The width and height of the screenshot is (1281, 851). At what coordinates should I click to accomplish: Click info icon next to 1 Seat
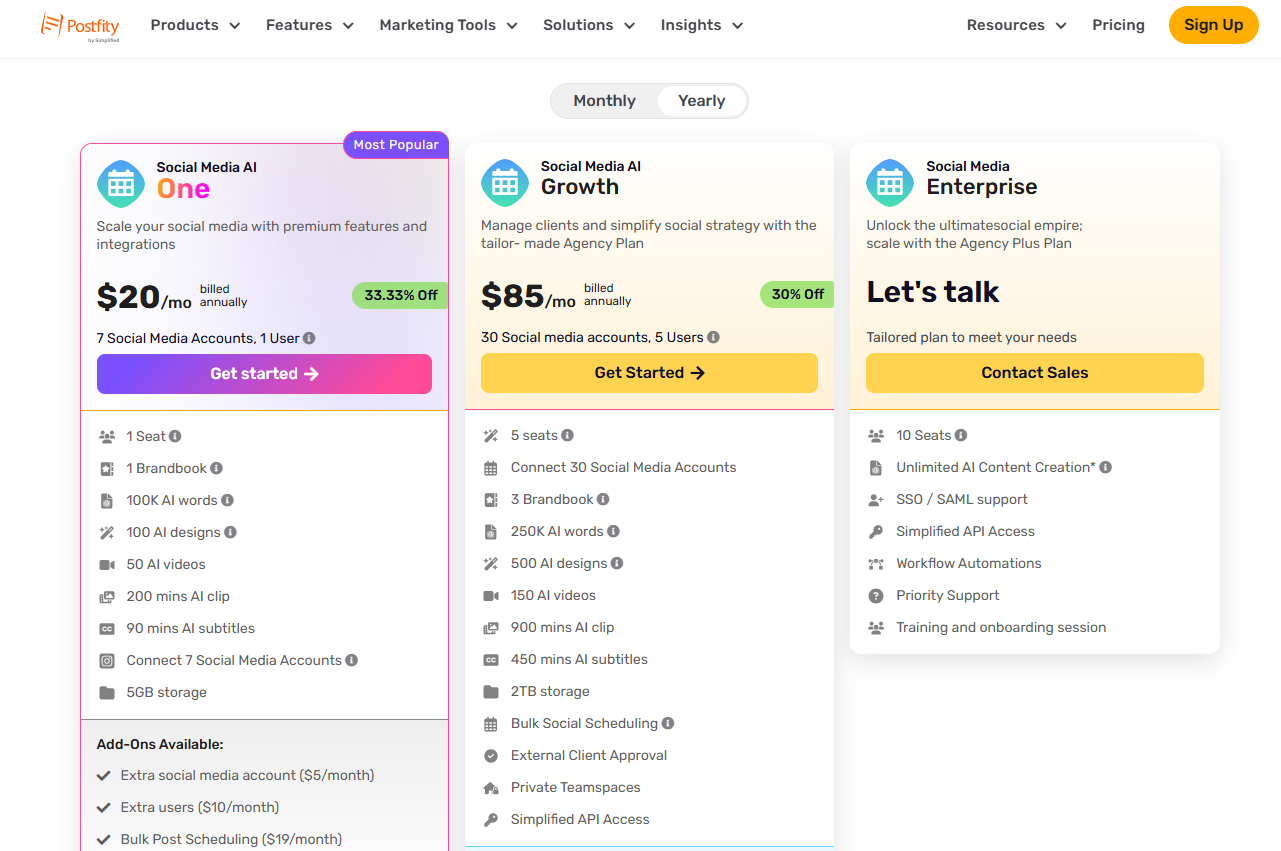[x=175, y=436]
